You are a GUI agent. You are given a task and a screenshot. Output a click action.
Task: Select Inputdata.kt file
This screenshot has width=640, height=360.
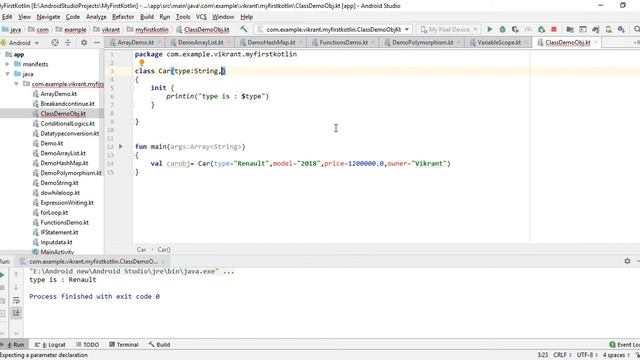(x=56, y=242)
